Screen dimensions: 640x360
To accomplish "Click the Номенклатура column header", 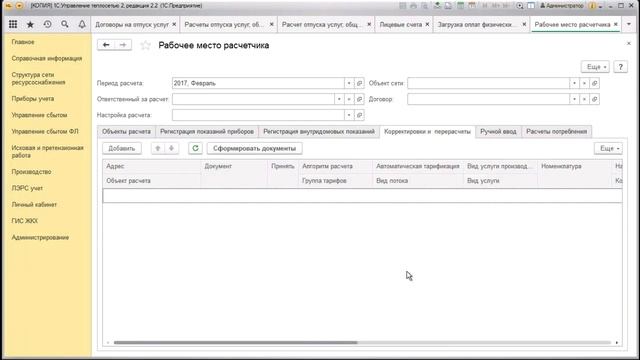I will [574, 166].
